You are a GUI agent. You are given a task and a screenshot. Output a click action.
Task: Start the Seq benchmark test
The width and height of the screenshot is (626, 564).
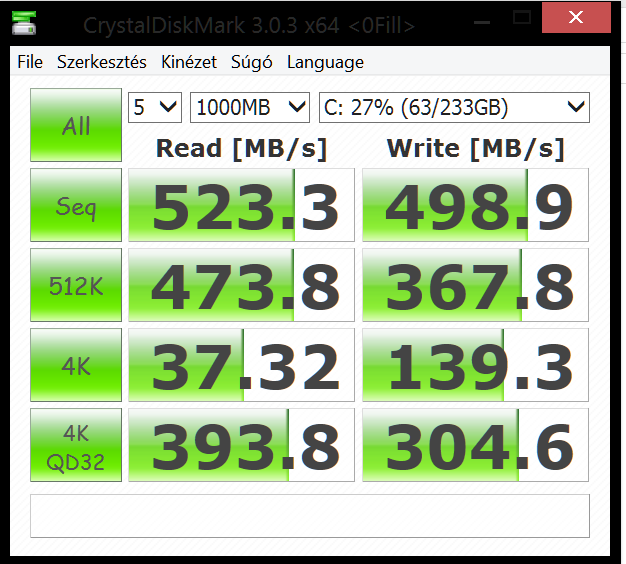76,205
